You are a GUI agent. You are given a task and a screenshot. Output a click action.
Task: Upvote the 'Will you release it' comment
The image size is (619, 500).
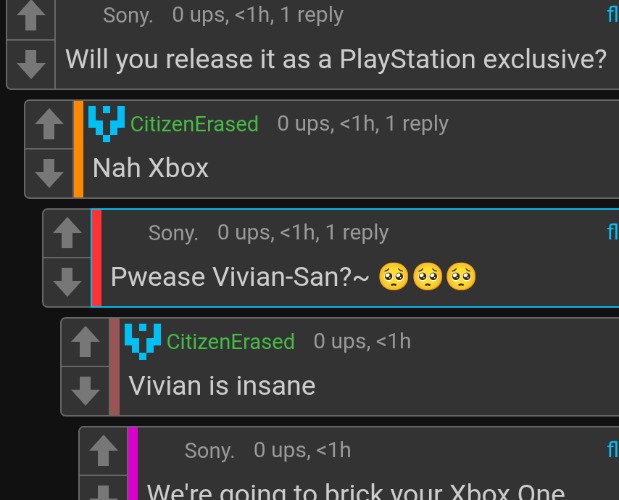[31, 18]
